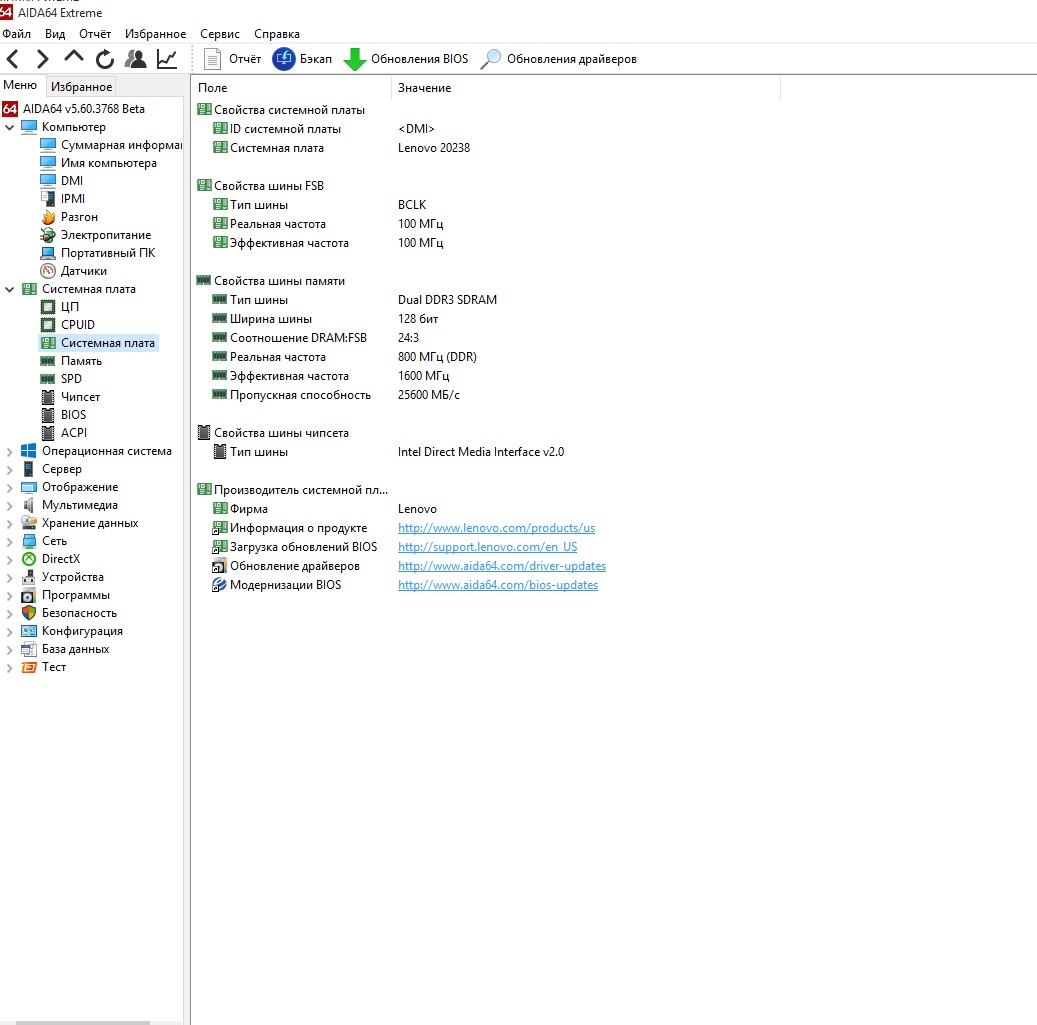Expand the Операционная система node
This screenshot has width=1037, height=1025.
tap(9, 452)
